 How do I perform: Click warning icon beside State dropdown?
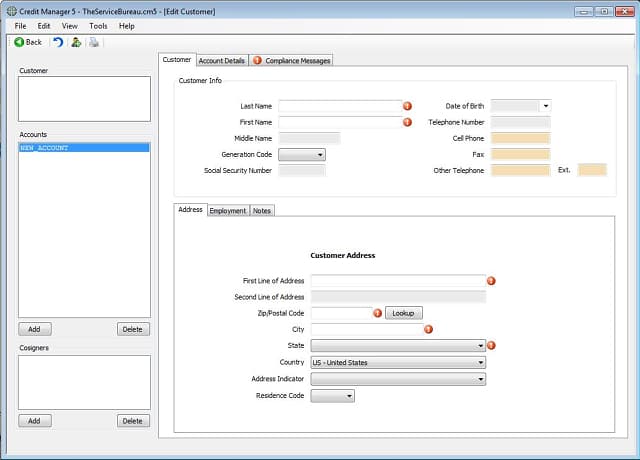(491, 345)
